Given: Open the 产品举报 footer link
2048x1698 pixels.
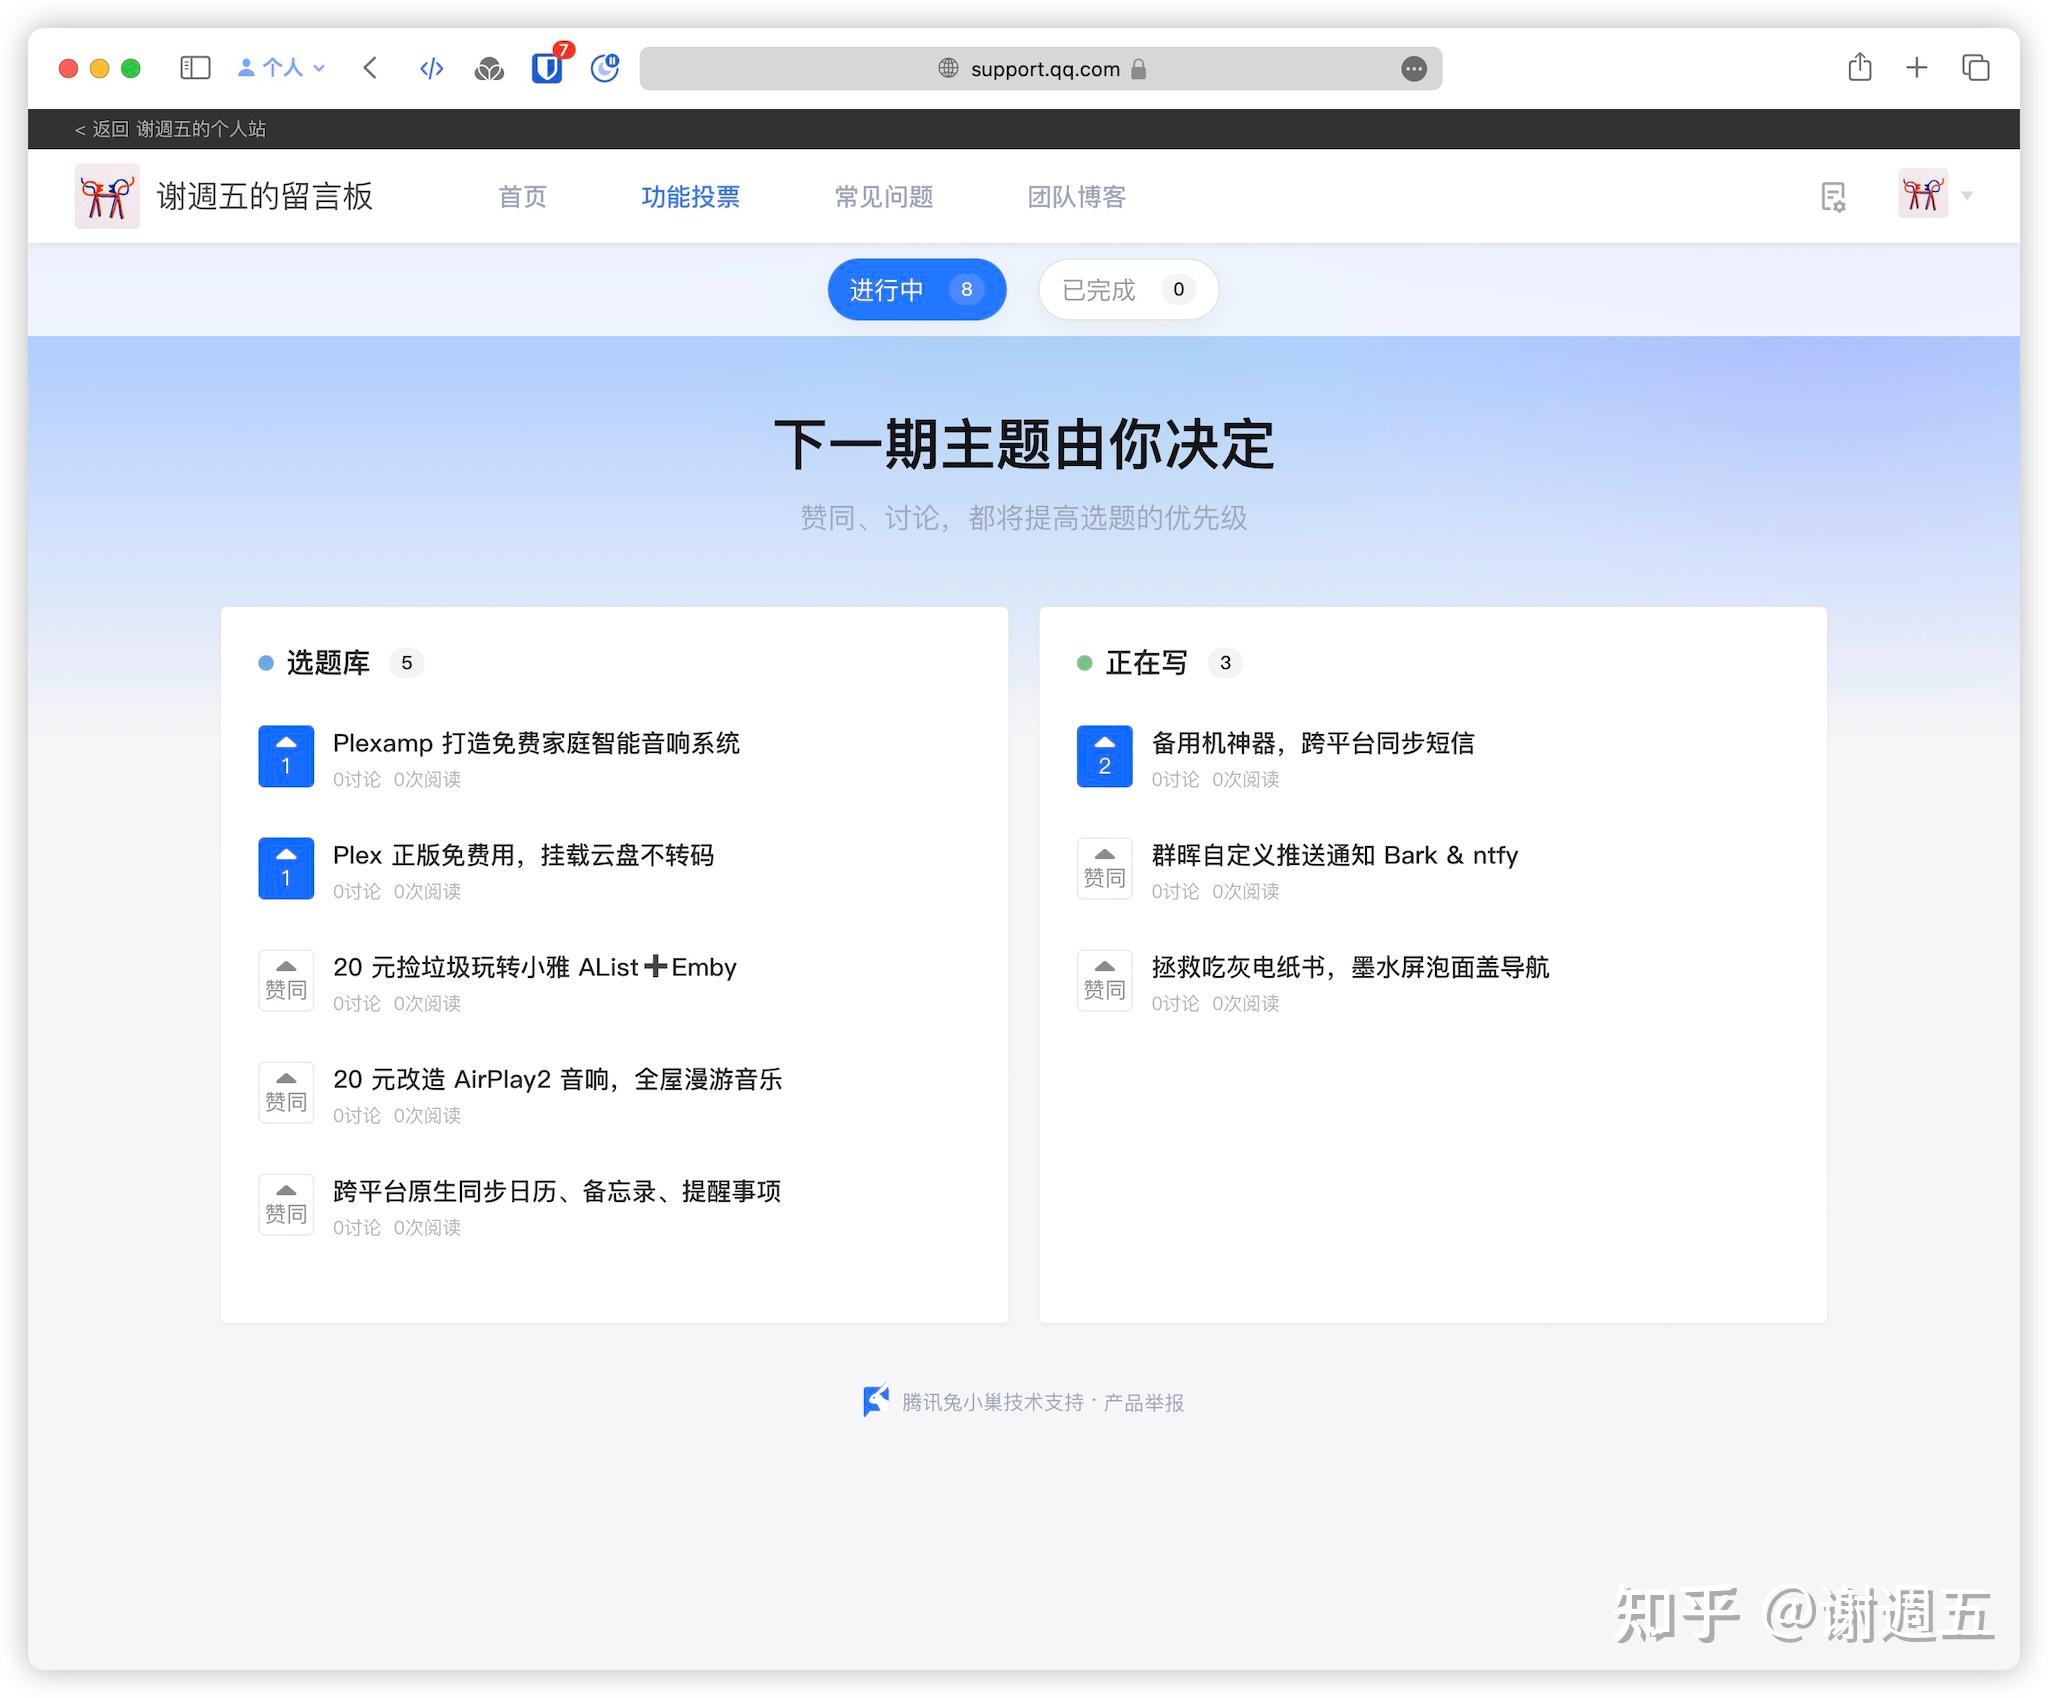Looking at the screenshot, I should tap(1143, 1403).
